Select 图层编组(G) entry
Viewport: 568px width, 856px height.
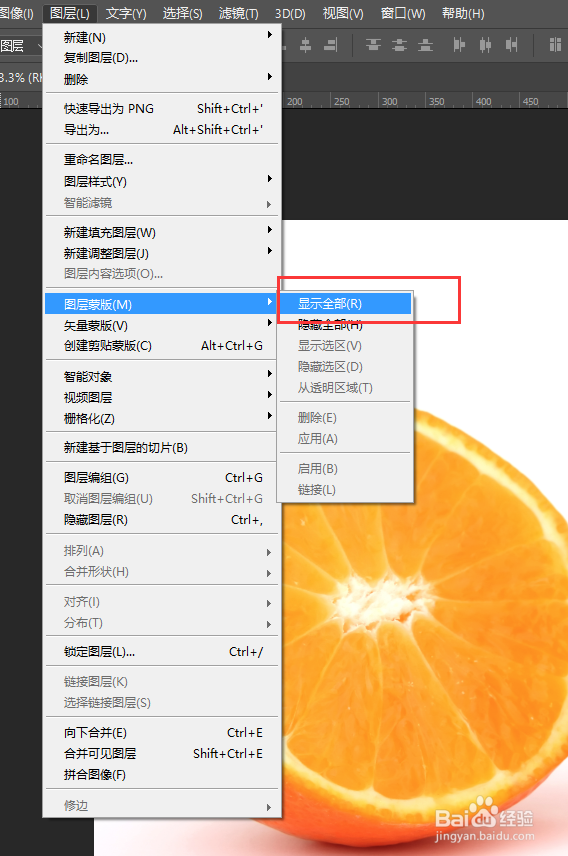click(162, 478)
